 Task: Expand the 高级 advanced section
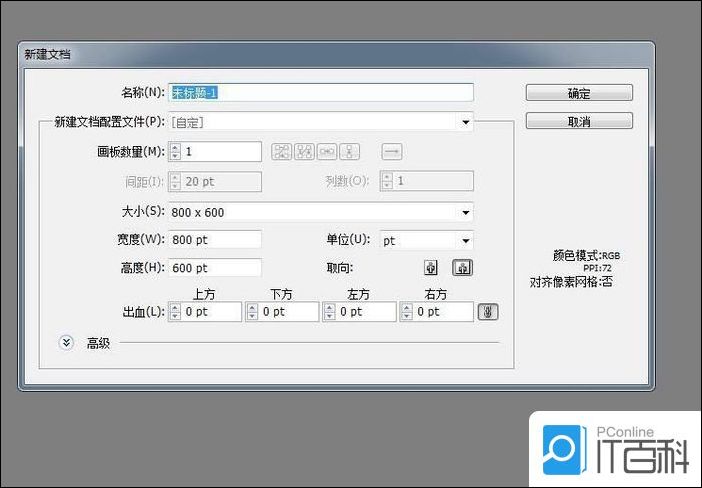66,343
